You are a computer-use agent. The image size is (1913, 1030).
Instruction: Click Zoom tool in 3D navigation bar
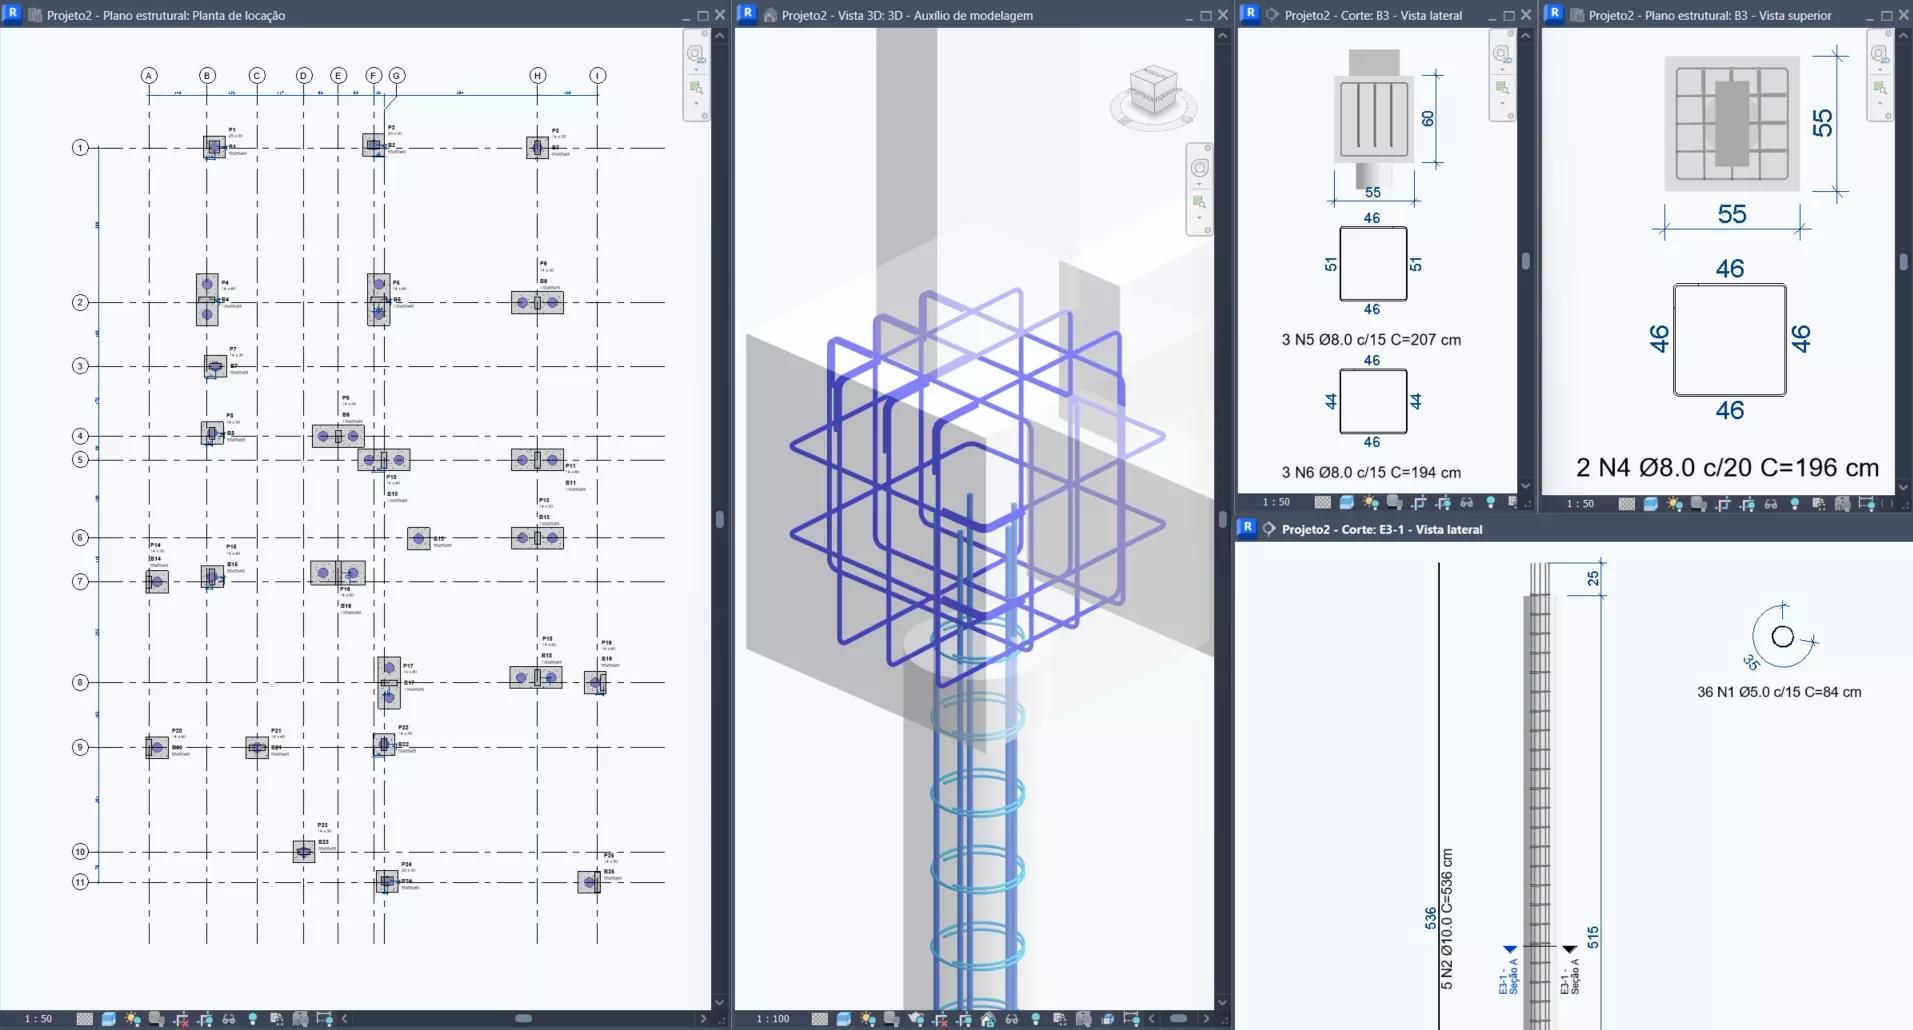tap(1199, 202)
